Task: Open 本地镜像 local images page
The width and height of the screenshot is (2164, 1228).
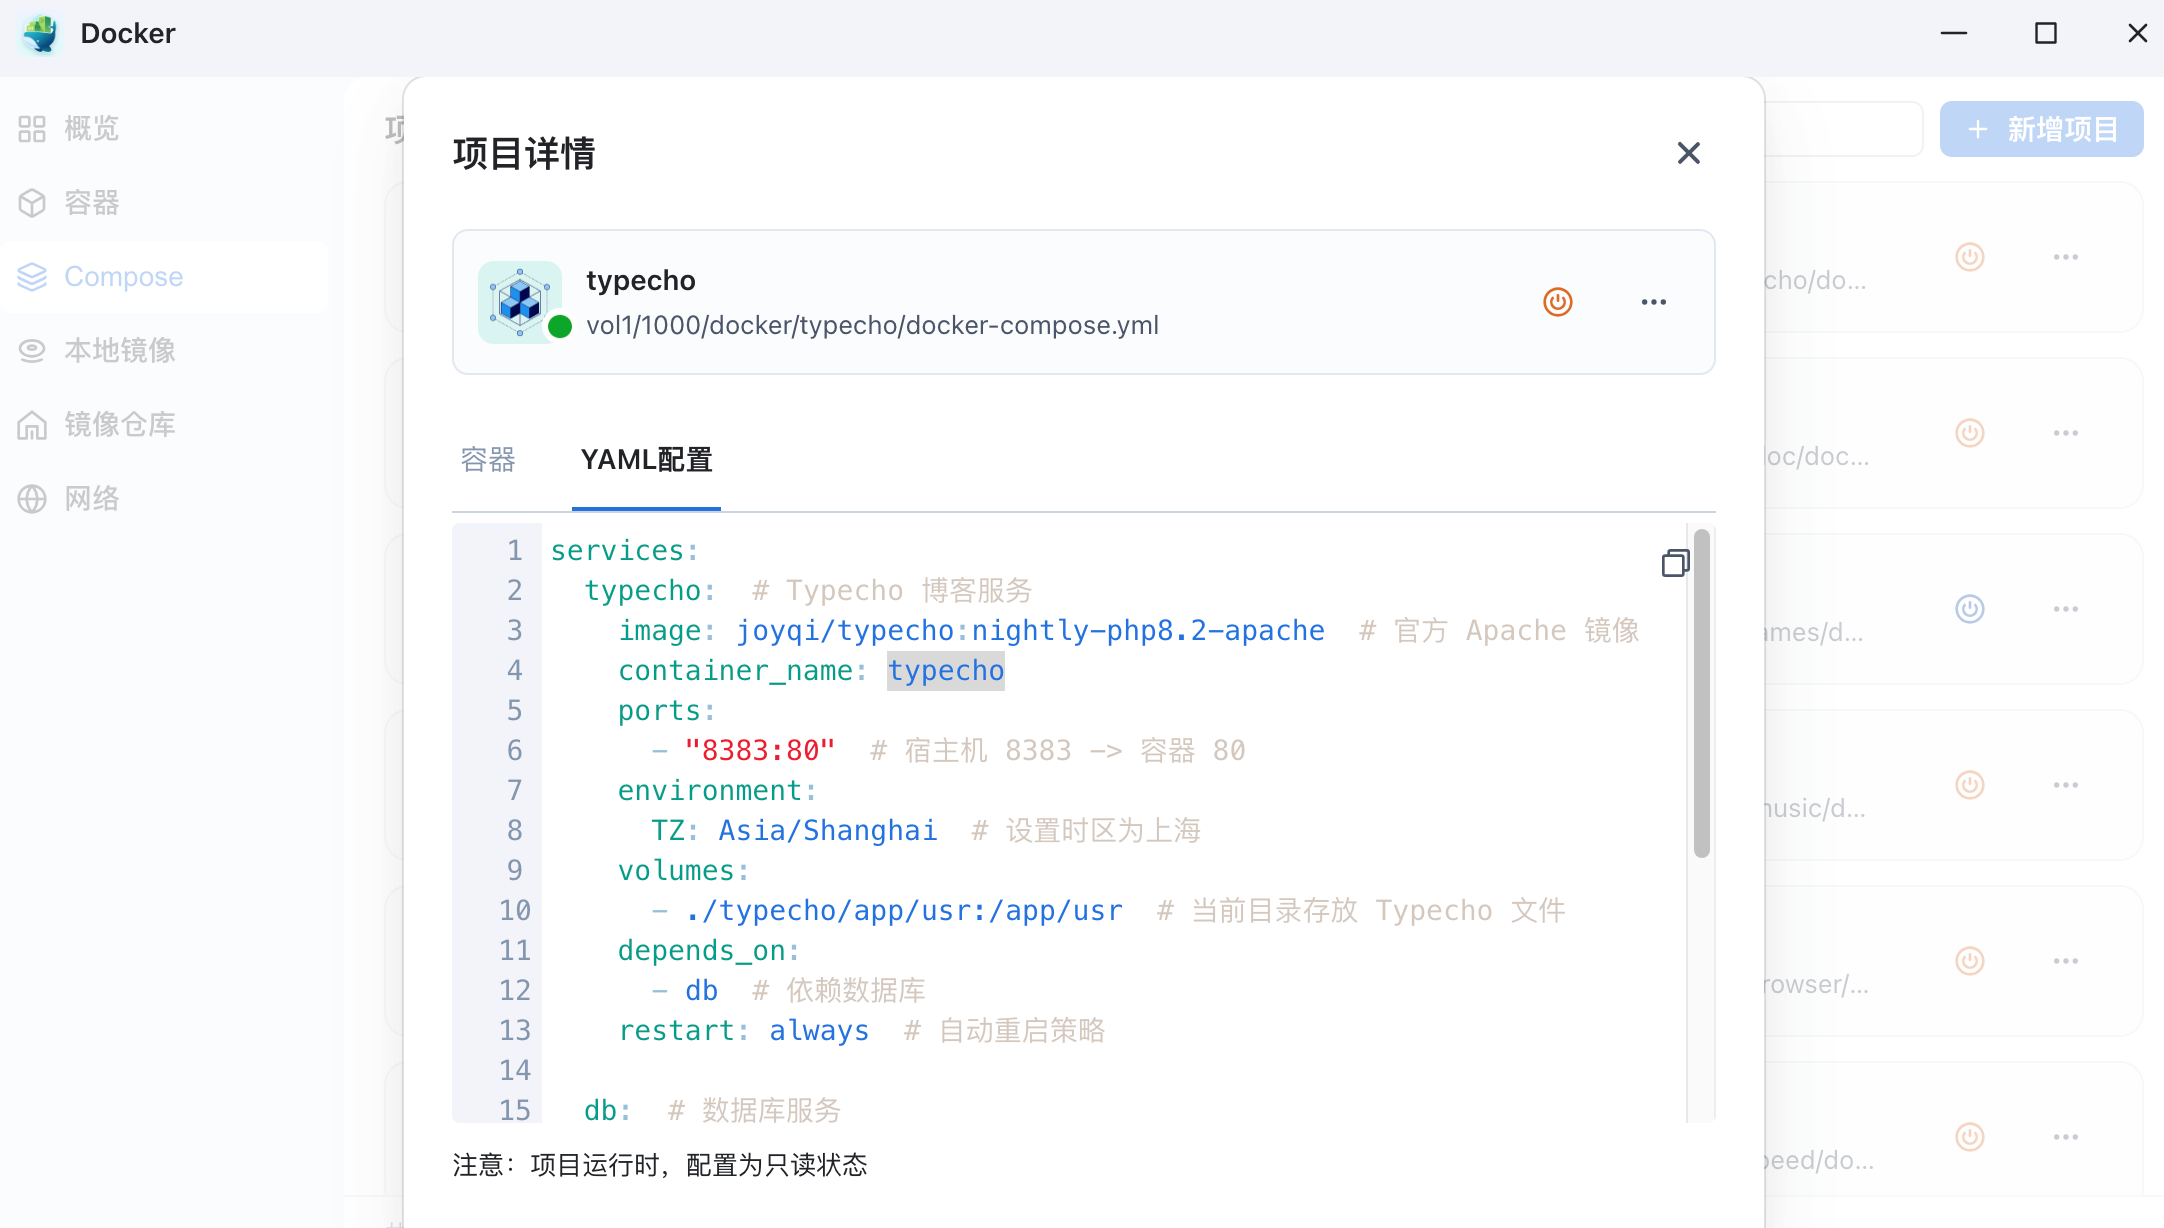Action: point(119,351)
